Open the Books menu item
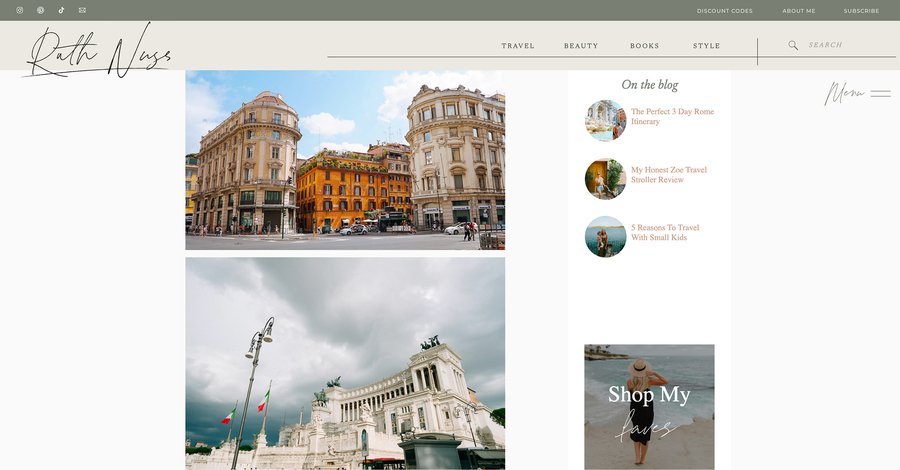The width and height of the screenshot is (900, 470). (645, 46)
